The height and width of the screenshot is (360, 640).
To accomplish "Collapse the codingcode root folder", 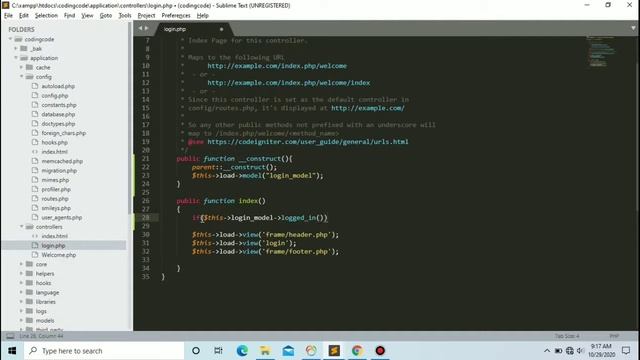I will 11,39.
